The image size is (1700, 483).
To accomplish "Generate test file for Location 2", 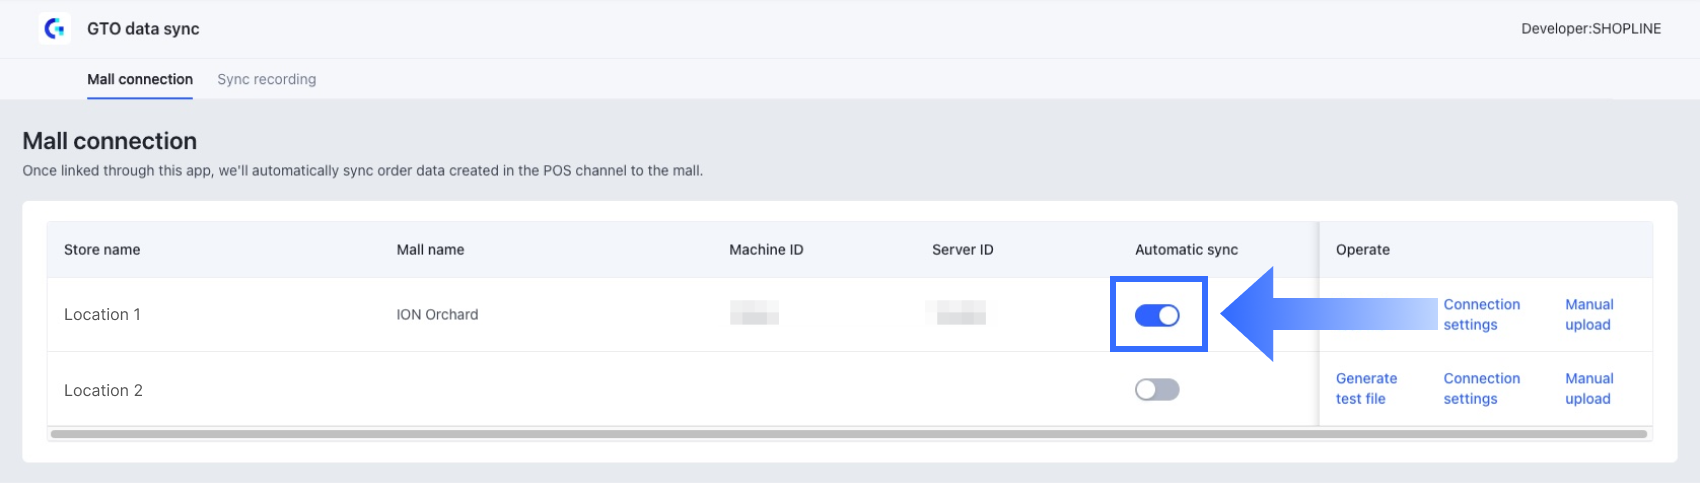I will [1366, 388].
